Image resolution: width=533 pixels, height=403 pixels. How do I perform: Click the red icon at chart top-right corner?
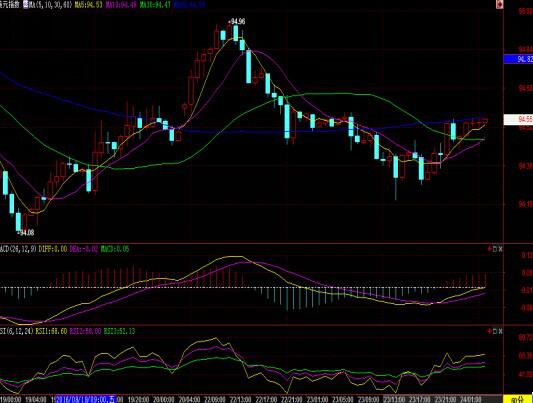(499, 4)
